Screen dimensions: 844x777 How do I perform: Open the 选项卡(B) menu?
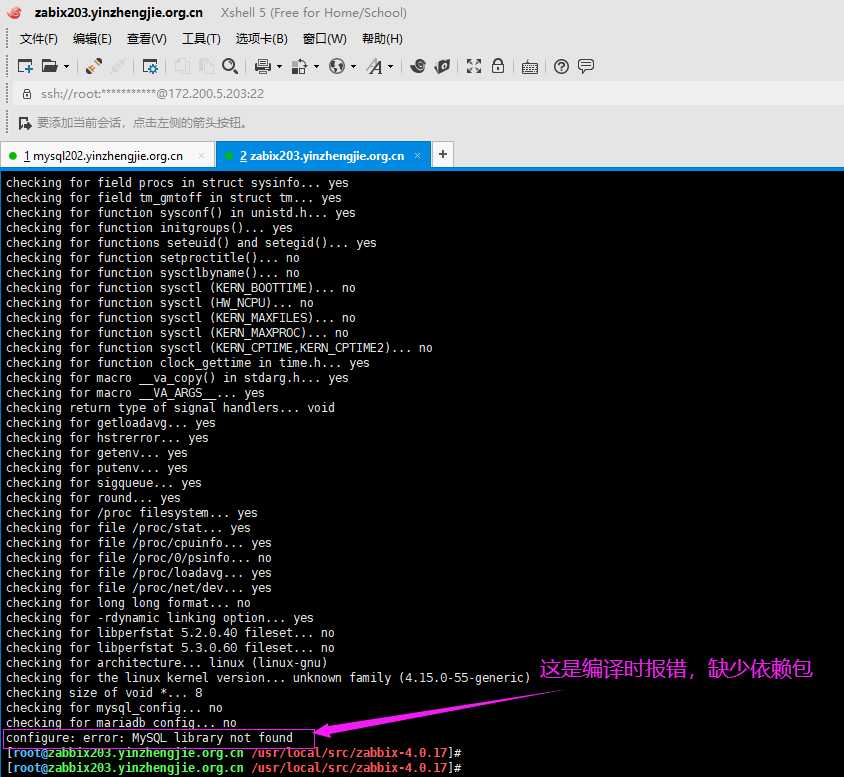coord(262,39)
